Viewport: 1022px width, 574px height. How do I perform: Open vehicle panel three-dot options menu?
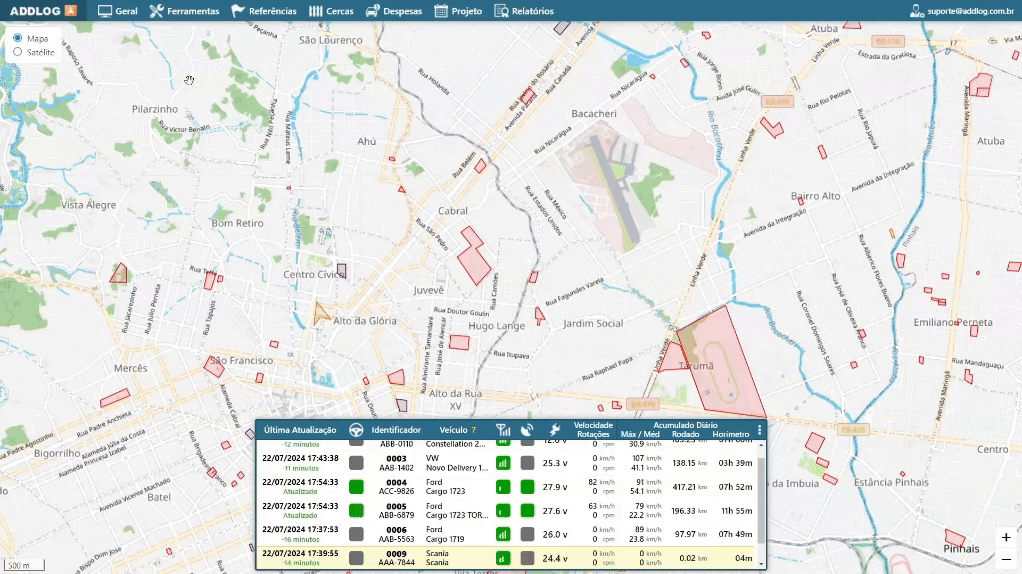(759, 430)
